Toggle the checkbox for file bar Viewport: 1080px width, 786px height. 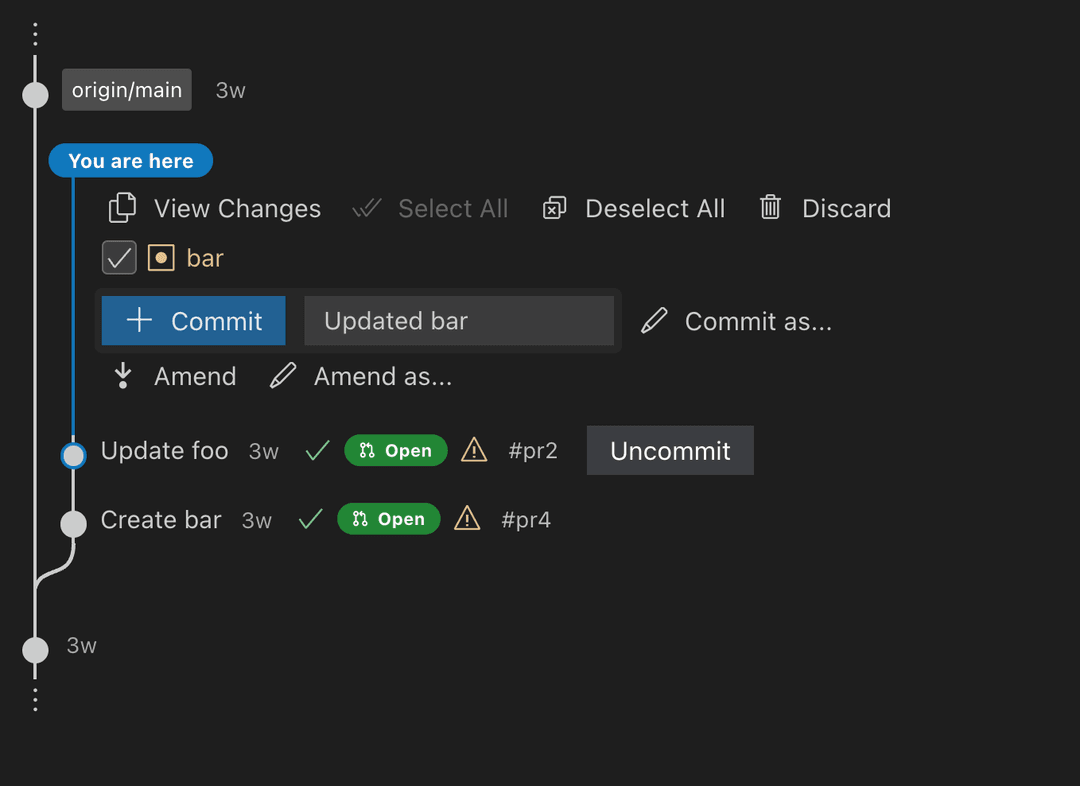click(x=119, y=258)
